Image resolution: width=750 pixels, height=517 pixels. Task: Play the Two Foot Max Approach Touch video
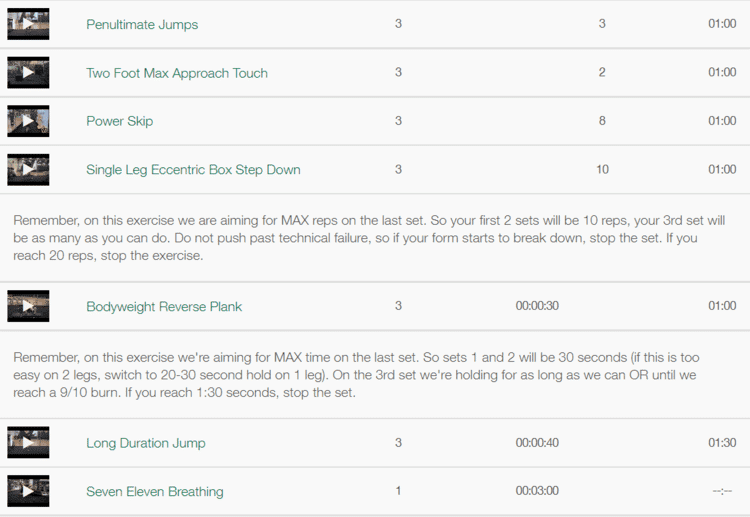[x=28, y=72]
